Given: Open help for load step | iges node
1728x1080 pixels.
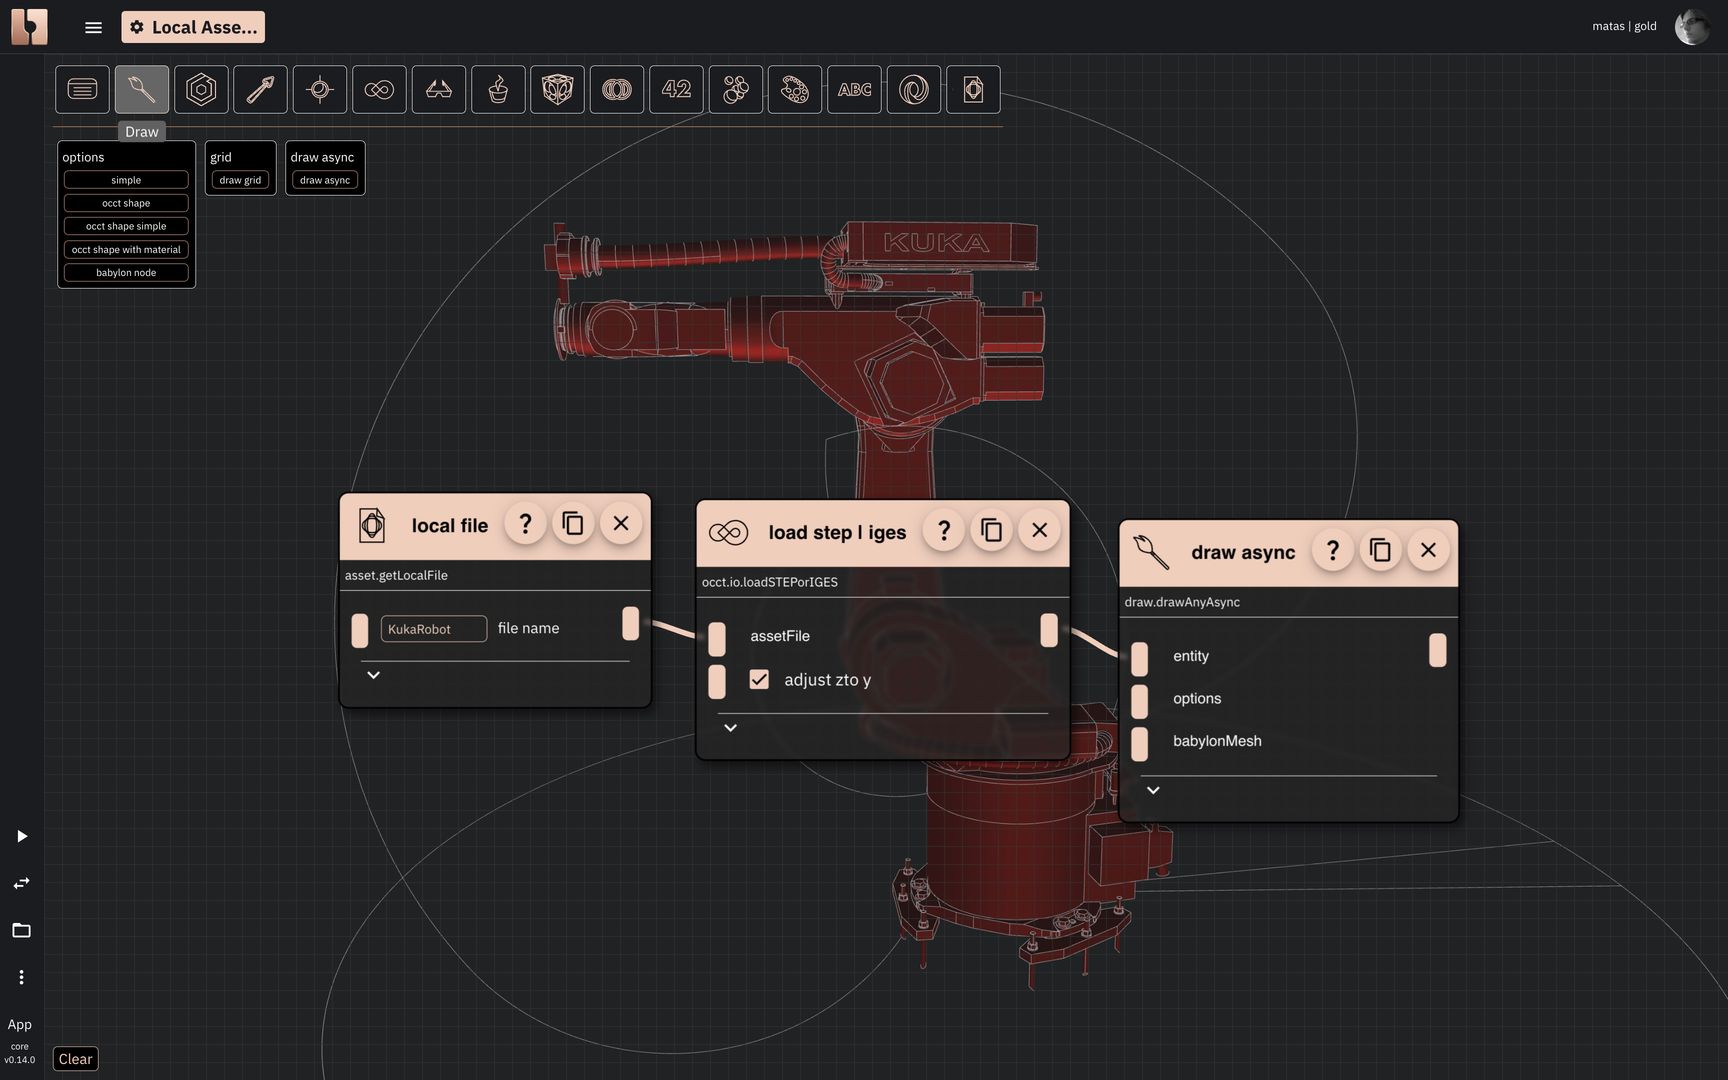Looking at the screenshot, I should coord(944,531).
